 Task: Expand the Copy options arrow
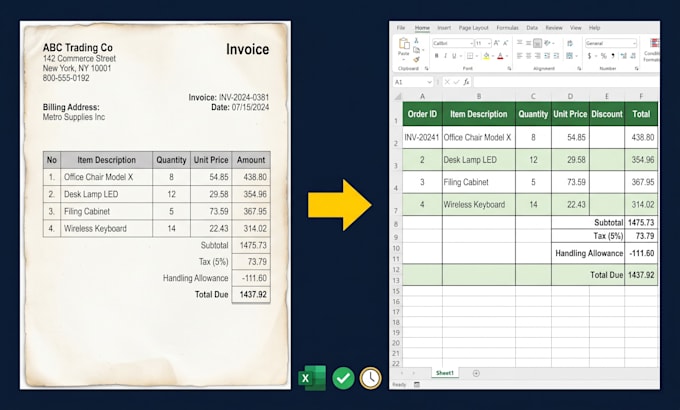423,50
